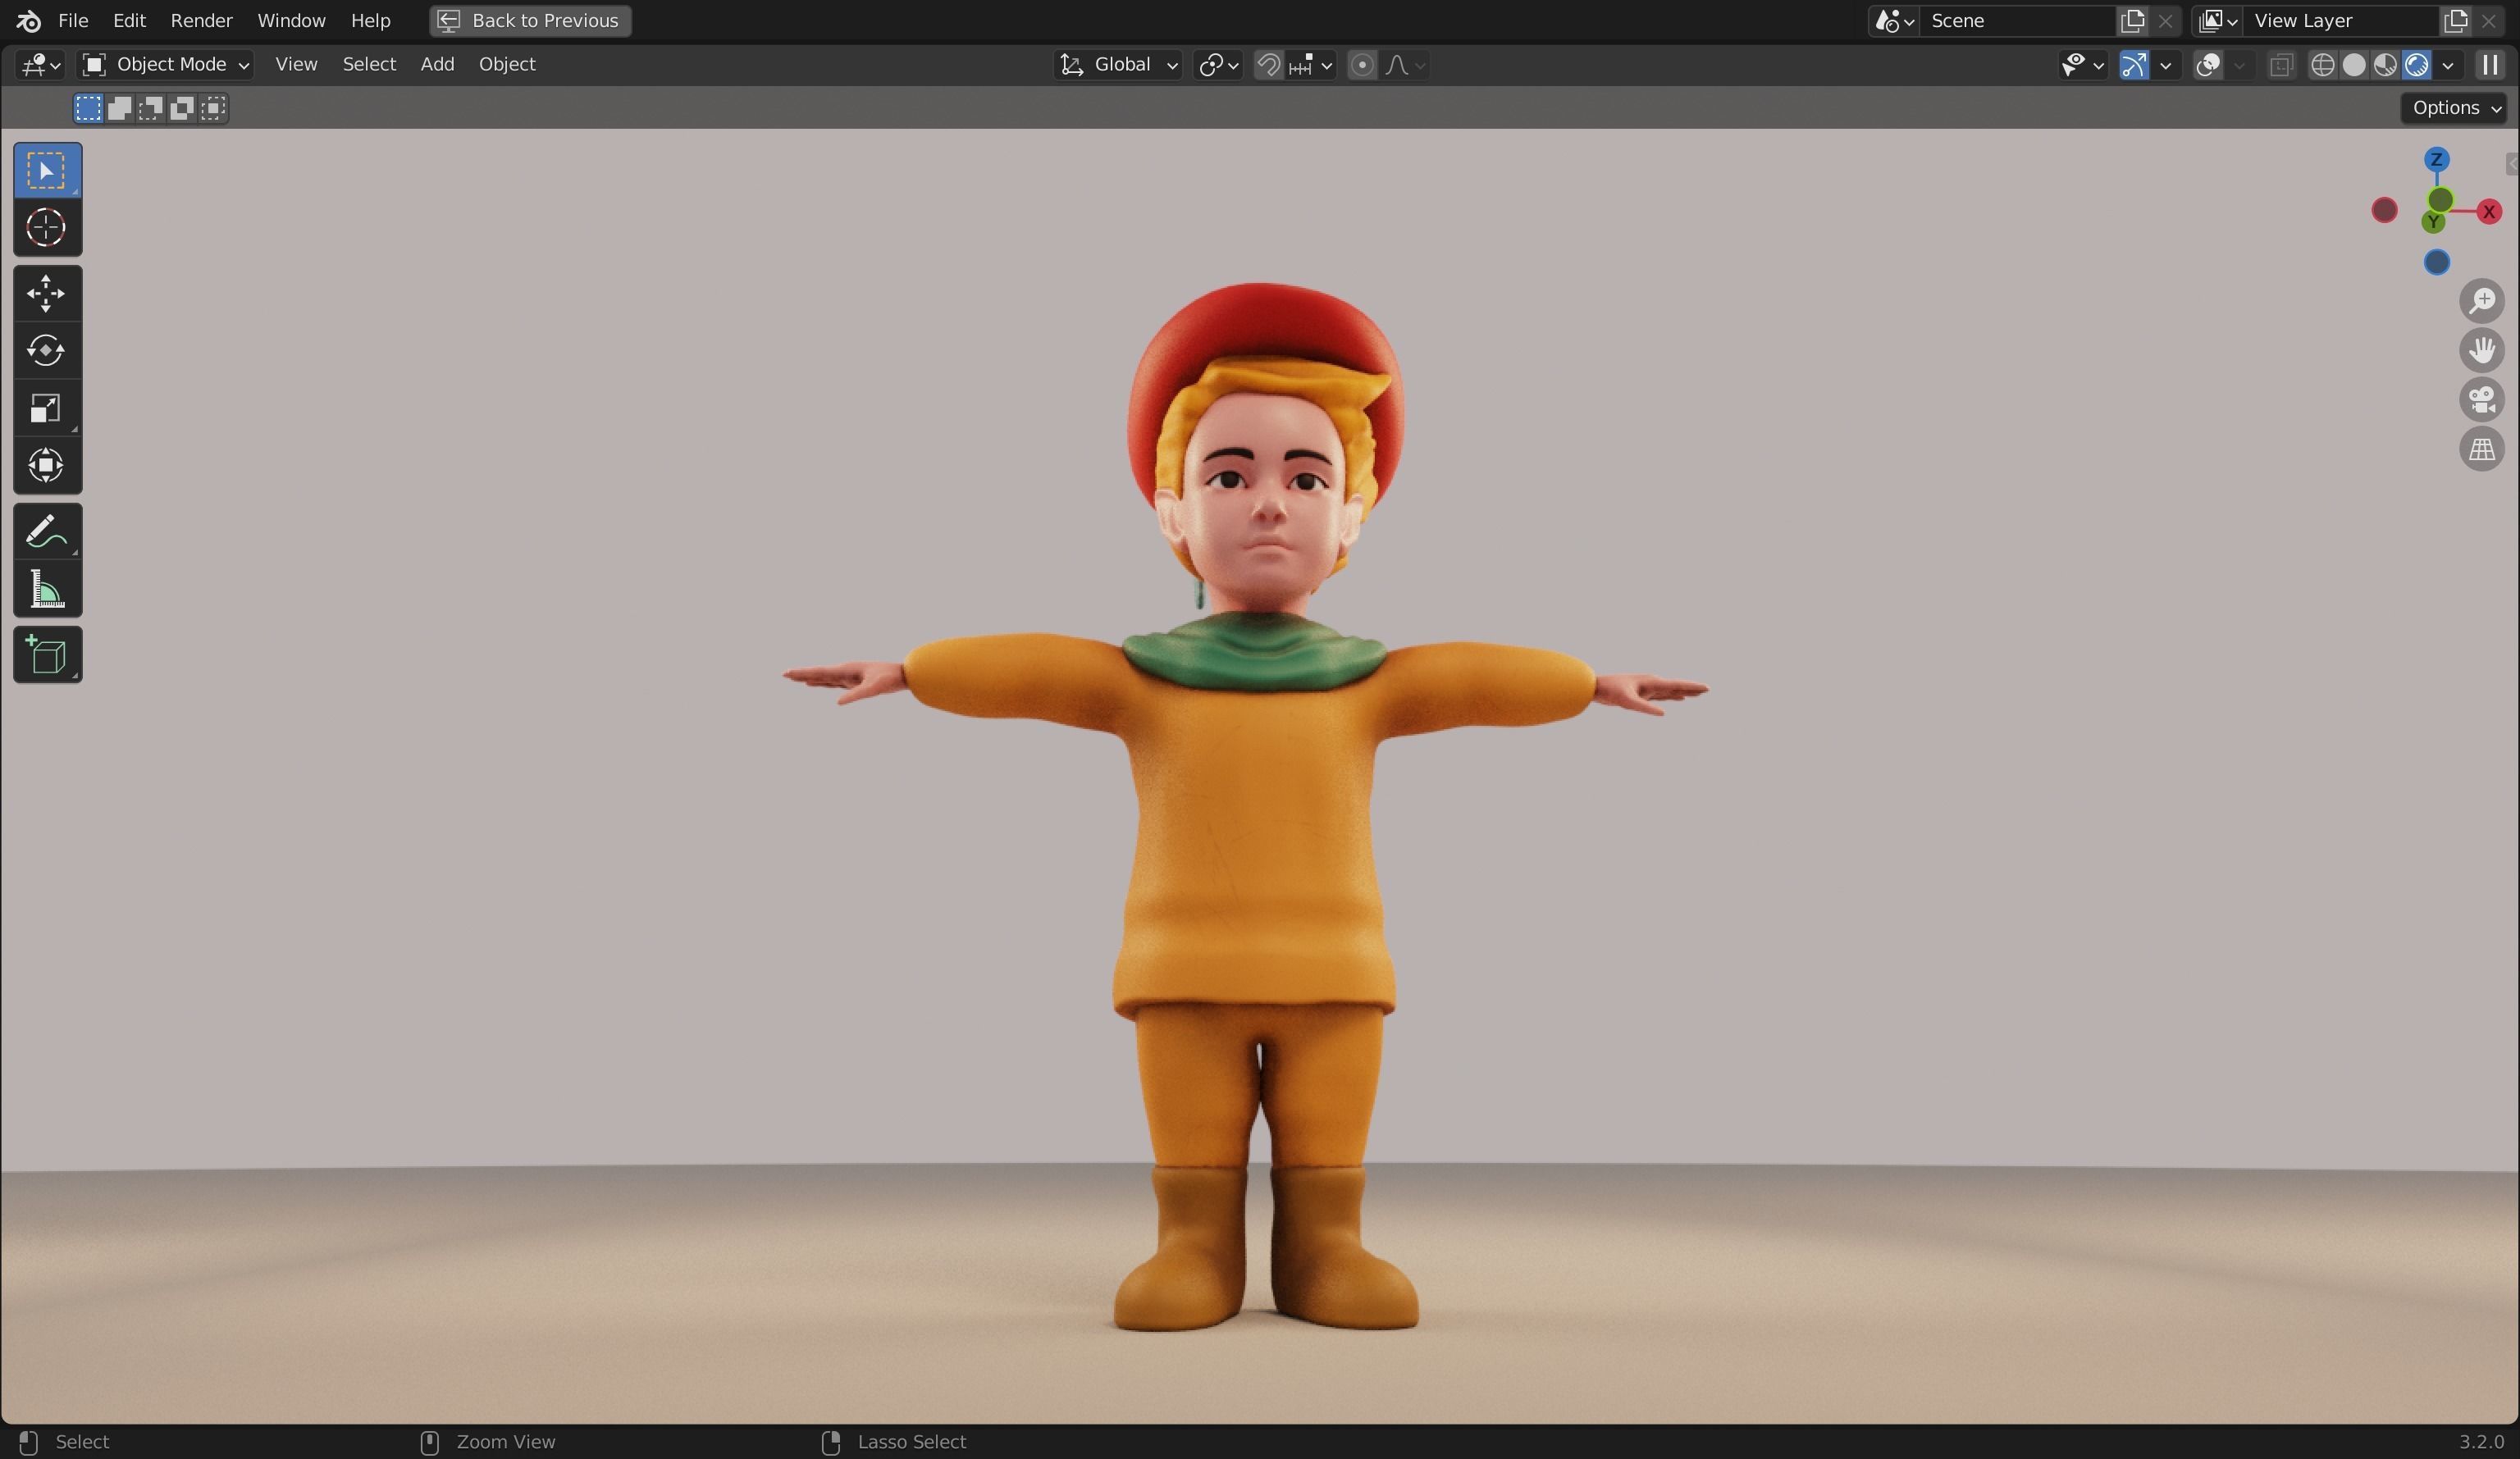
Task: Open the scene browse dropdown
Action: [1894, 20]
